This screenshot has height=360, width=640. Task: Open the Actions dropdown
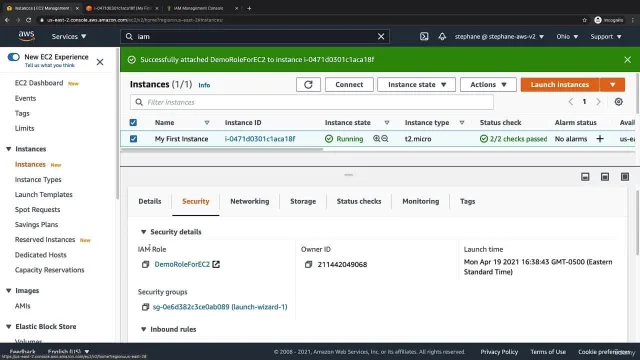click(x=488, y=84)
